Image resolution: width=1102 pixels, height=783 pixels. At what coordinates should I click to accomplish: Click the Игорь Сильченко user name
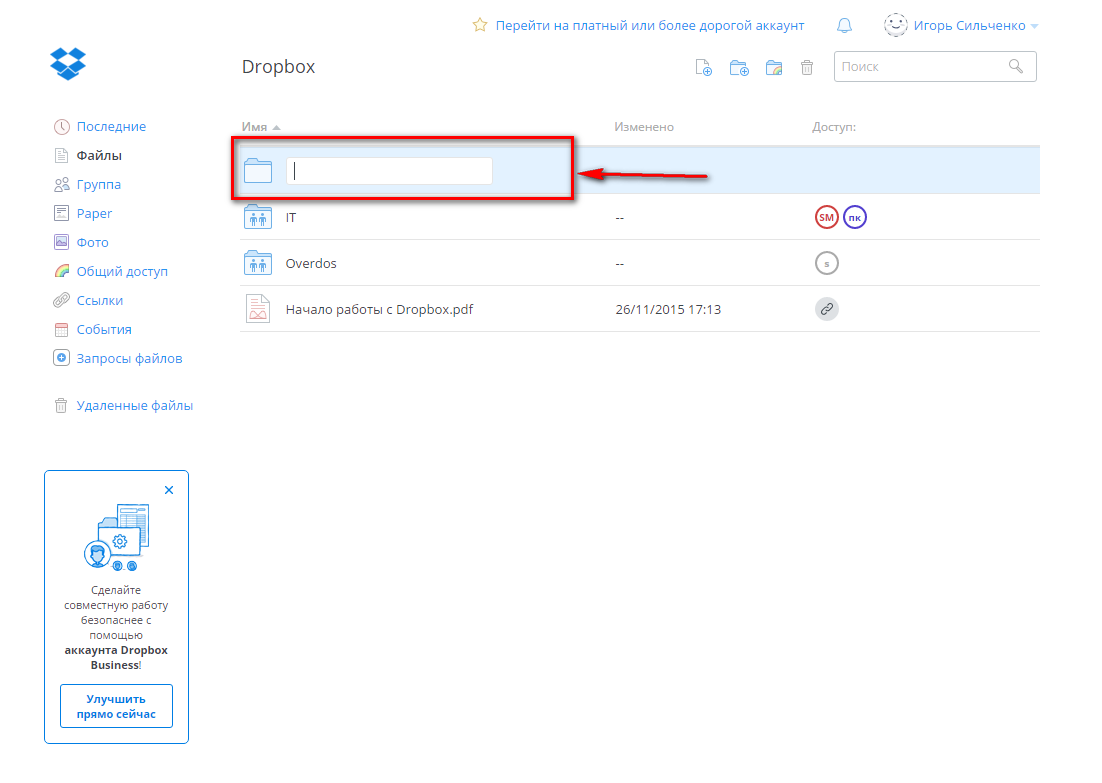tap(969, 25)
